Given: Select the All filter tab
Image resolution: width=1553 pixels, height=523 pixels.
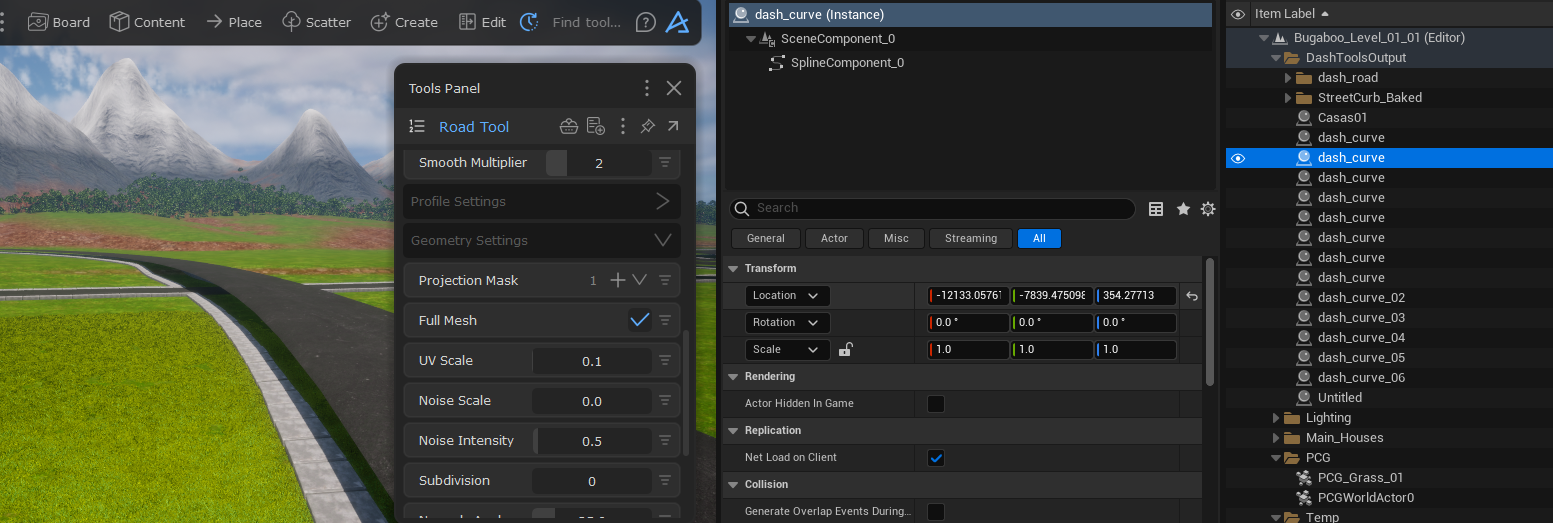Looking at the screenshot, I should pyautogui.click(x=1039, y=238).
